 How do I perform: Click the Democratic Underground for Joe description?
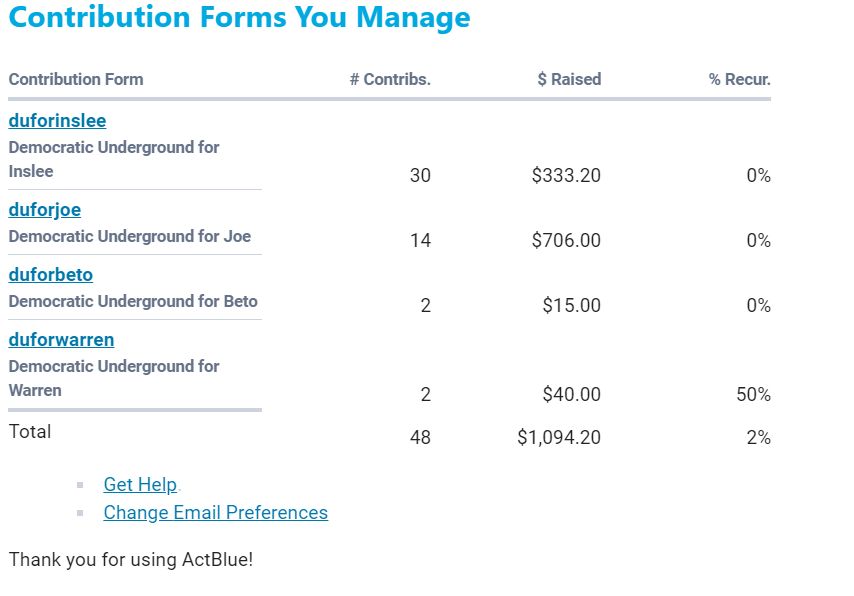point(130,237)
